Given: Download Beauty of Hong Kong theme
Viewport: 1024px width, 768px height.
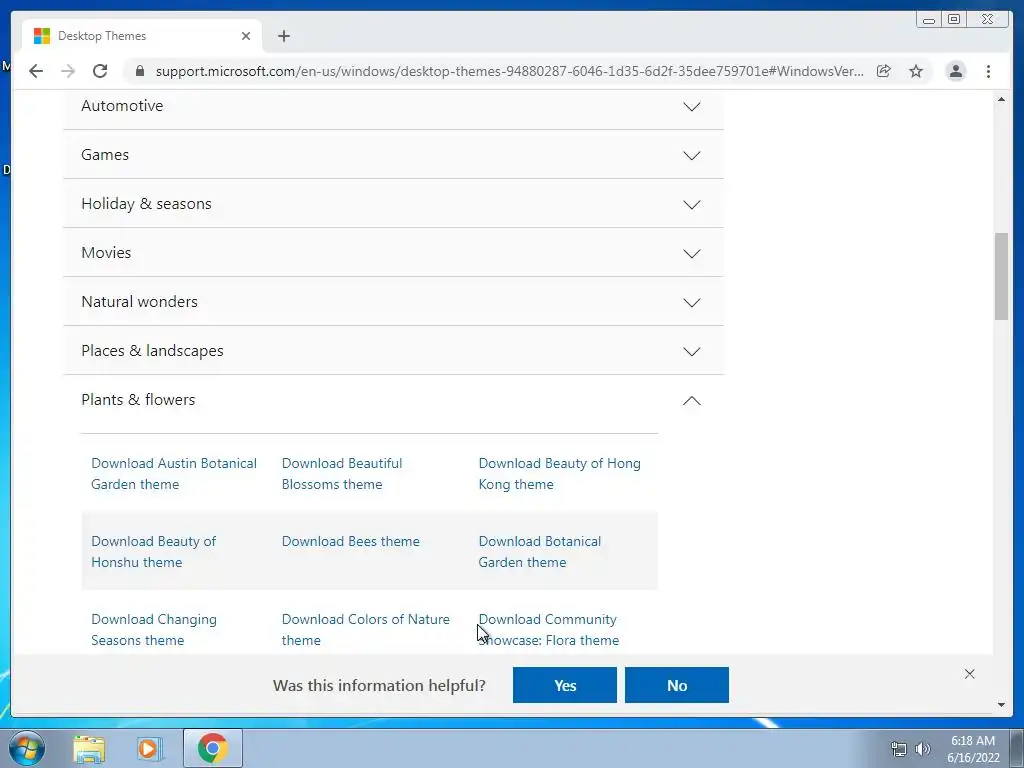Looking at the screenshot, I should [x=560, y=473].
